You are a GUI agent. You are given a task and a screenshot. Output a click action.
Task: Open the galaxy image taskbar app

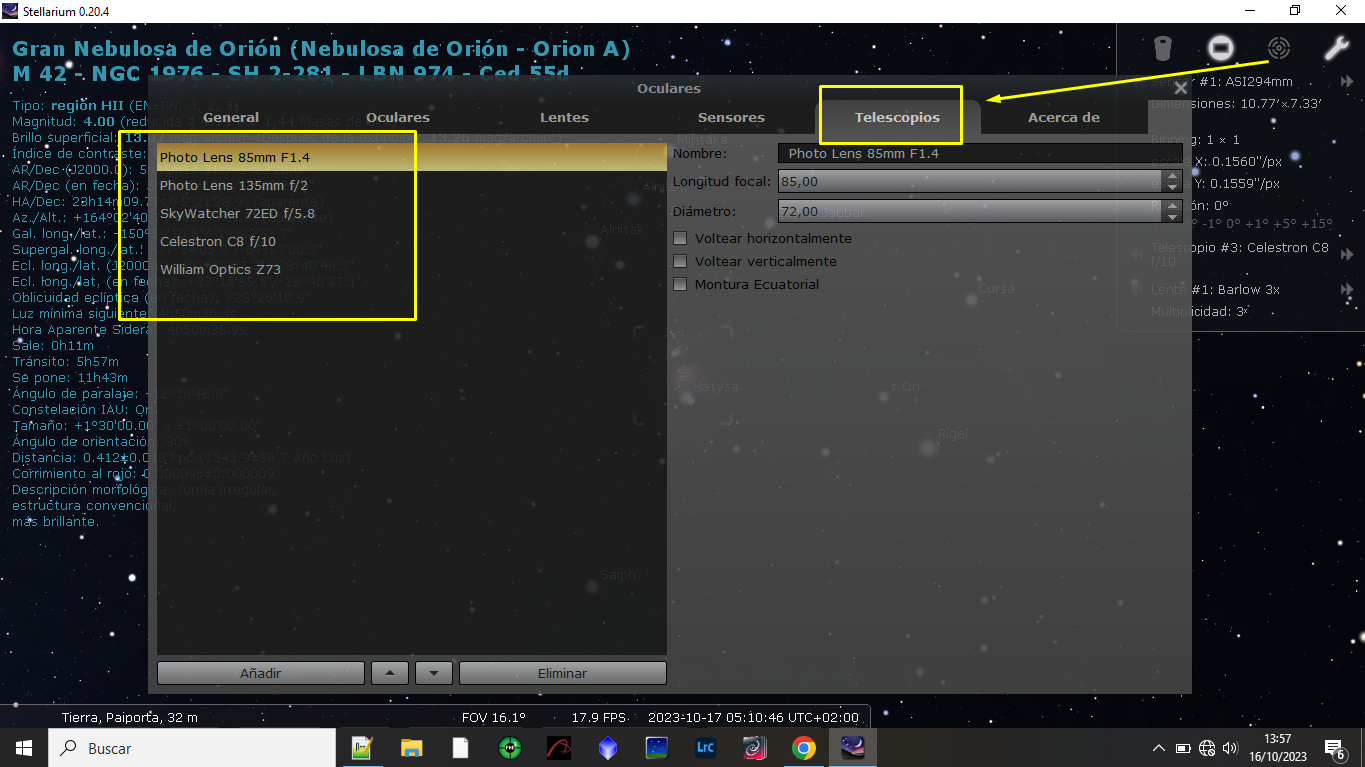coord(755,748)
